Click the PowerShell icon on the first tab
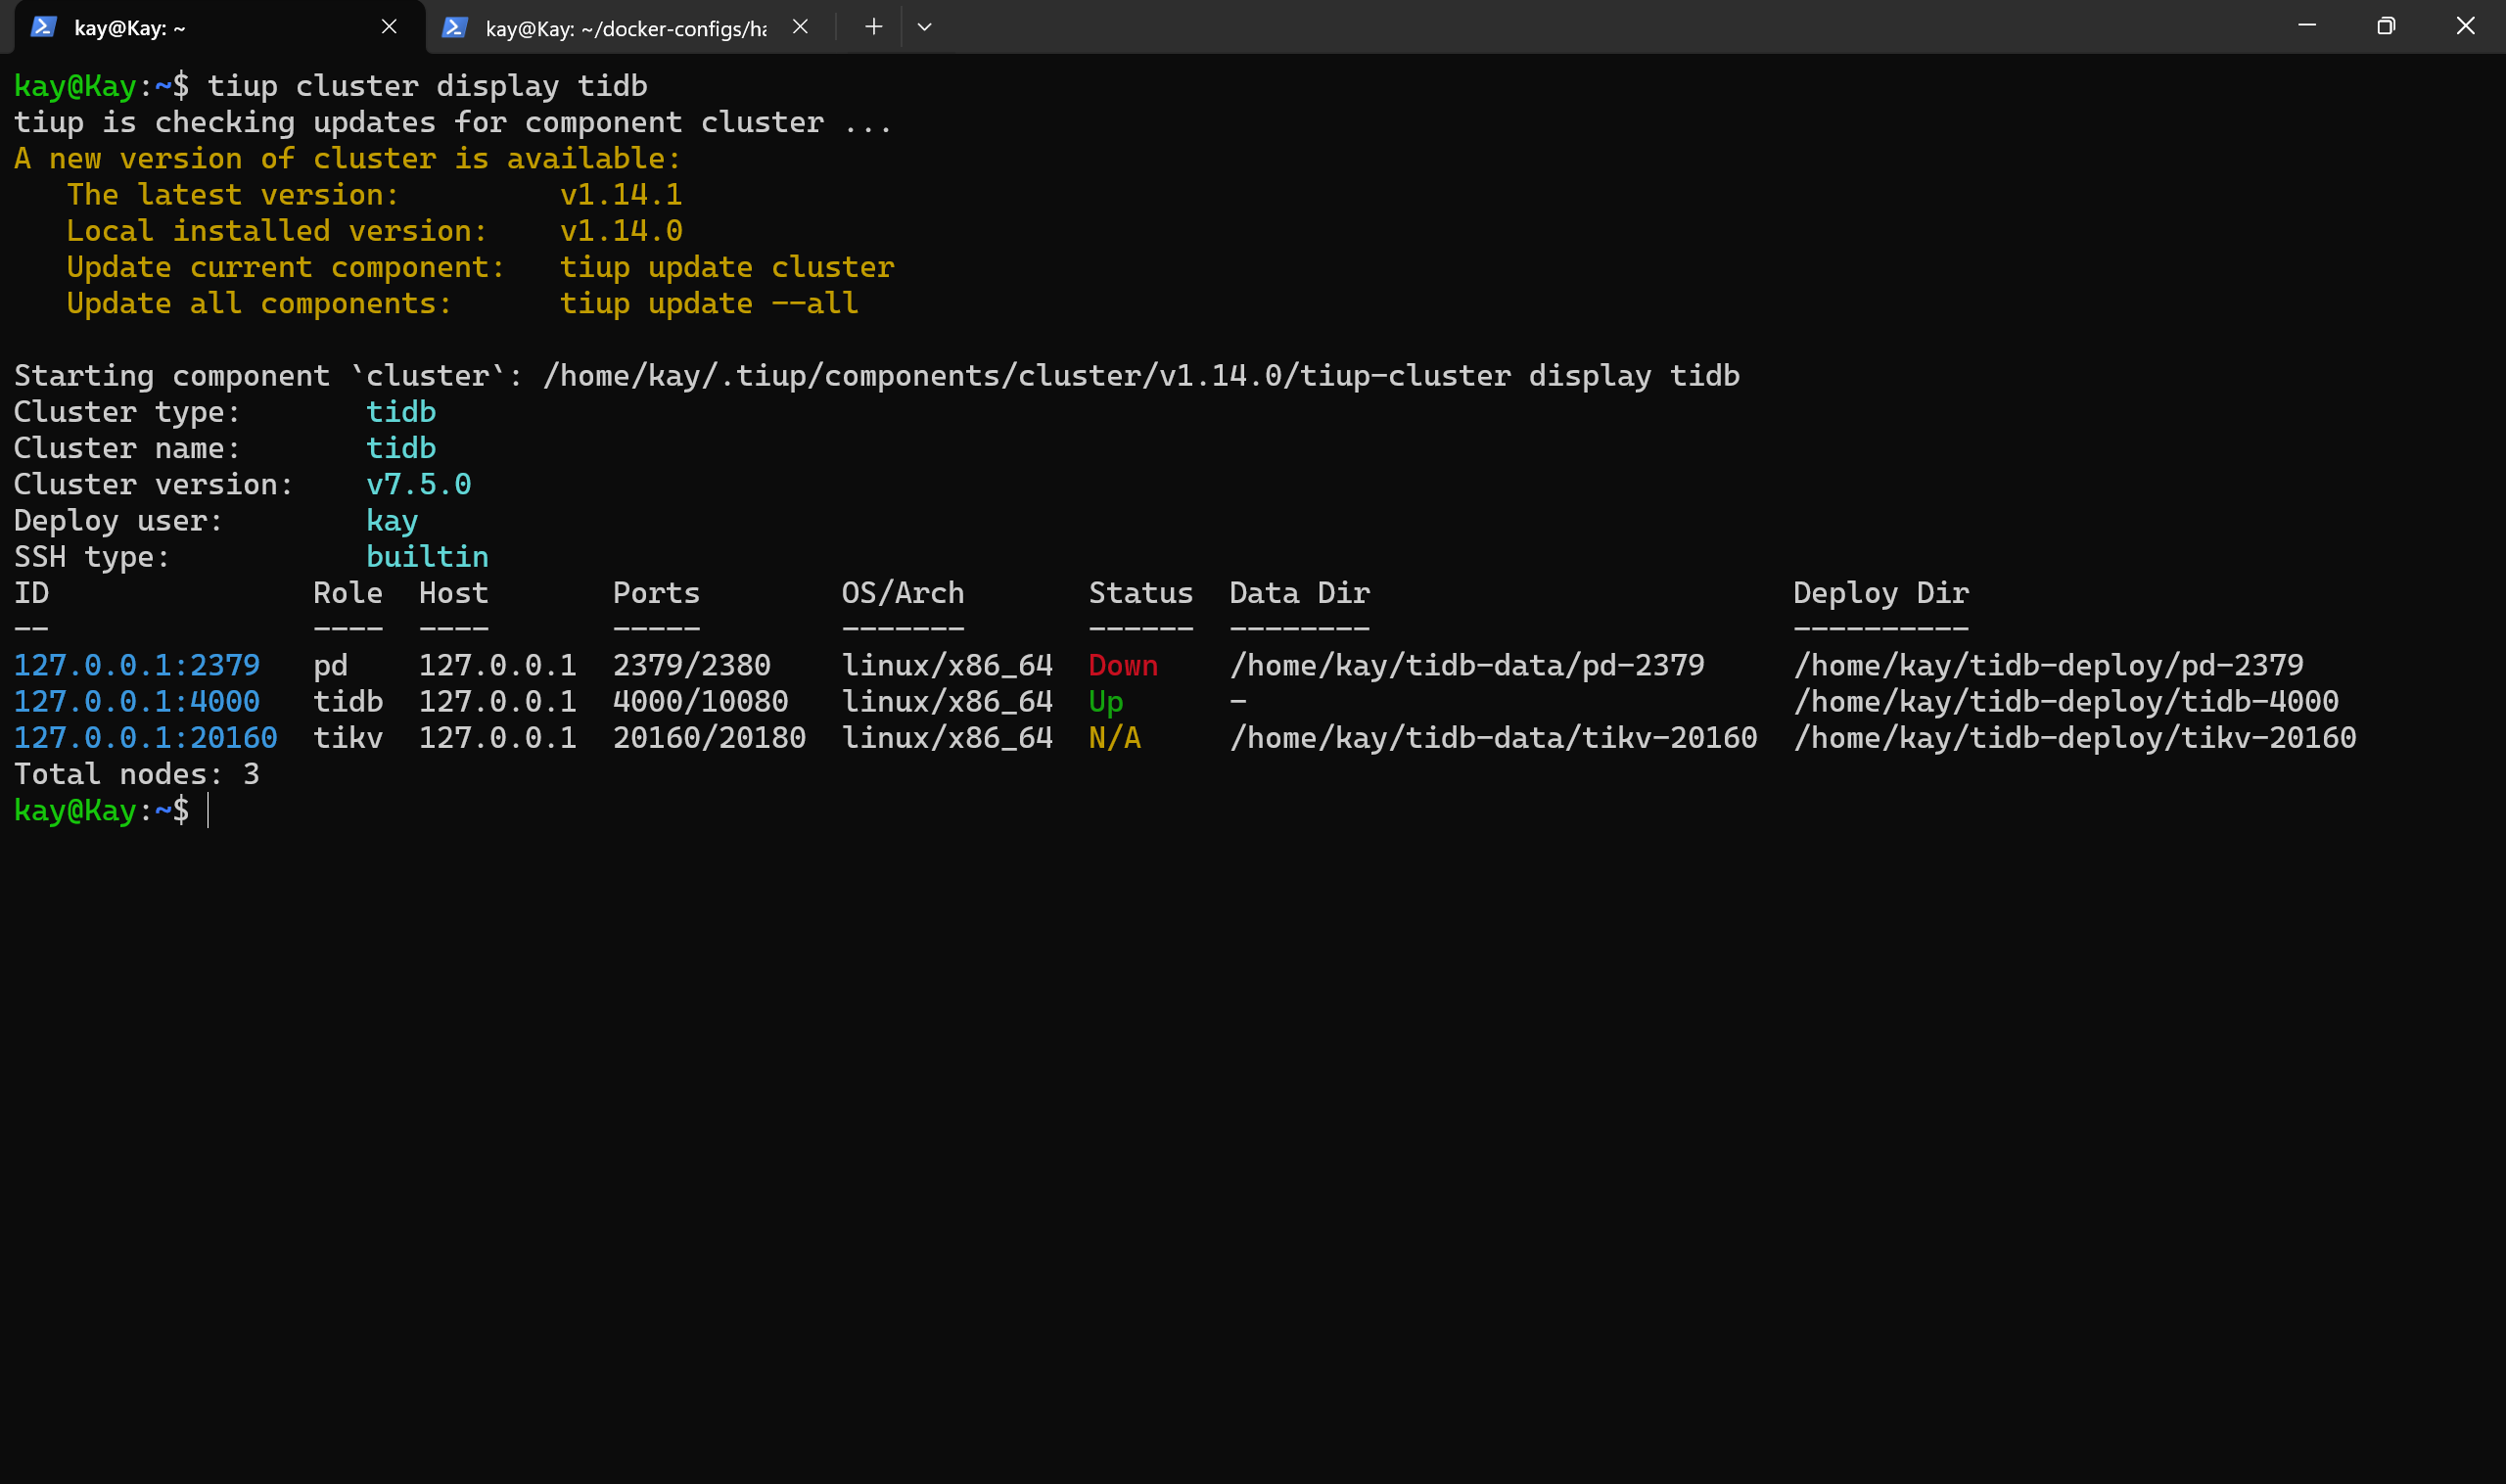2506x1484 pixels. point(43,27)
